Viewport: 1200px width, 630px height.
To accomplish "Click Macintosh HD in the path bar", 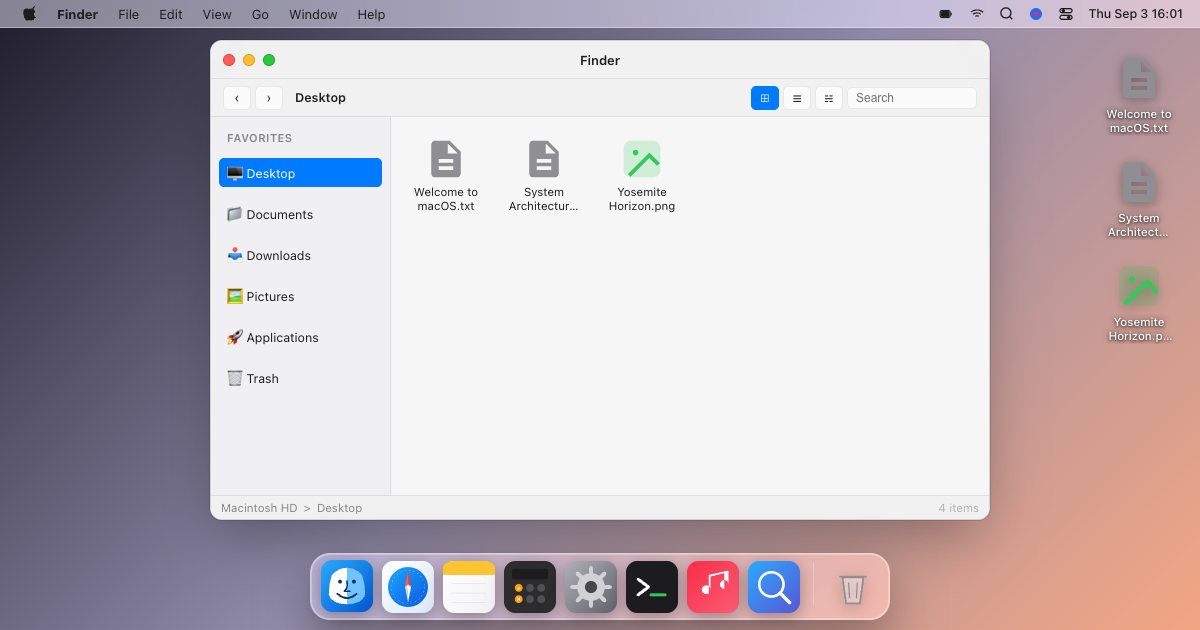I will pyautogui.click(x=259, y=508).
